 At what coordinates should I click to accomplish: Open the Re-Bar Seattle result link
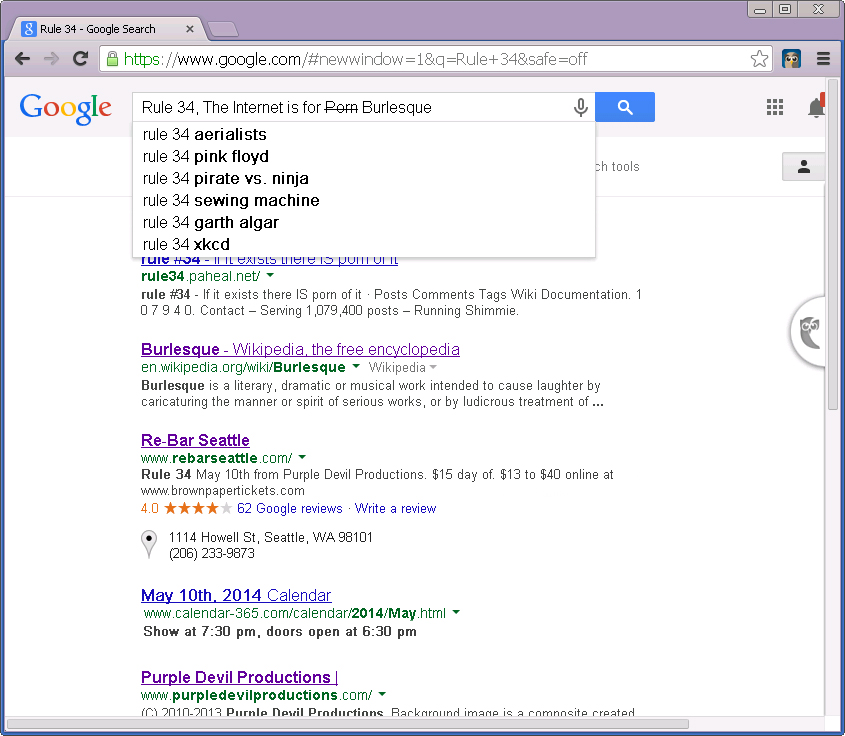[x=195, y=440]
